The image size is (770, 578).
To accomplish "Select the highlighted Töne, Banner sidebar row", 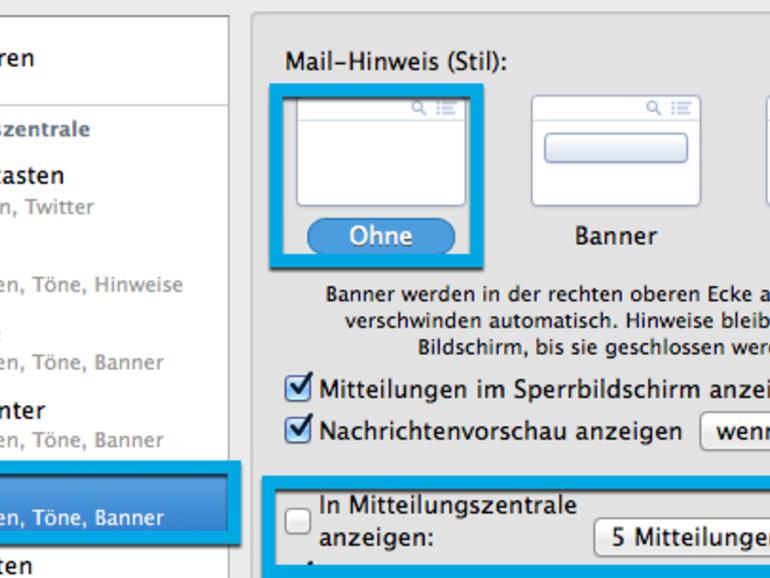I will point(114,503).
